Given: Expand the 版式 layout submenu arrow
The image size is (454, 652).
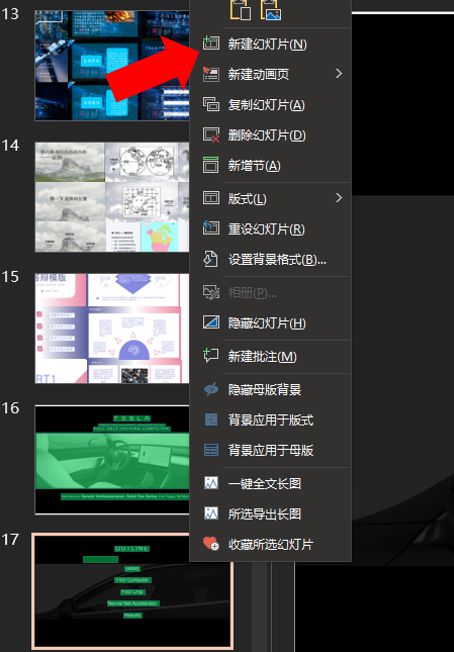Looking at the screenshot, I should 339,198.
